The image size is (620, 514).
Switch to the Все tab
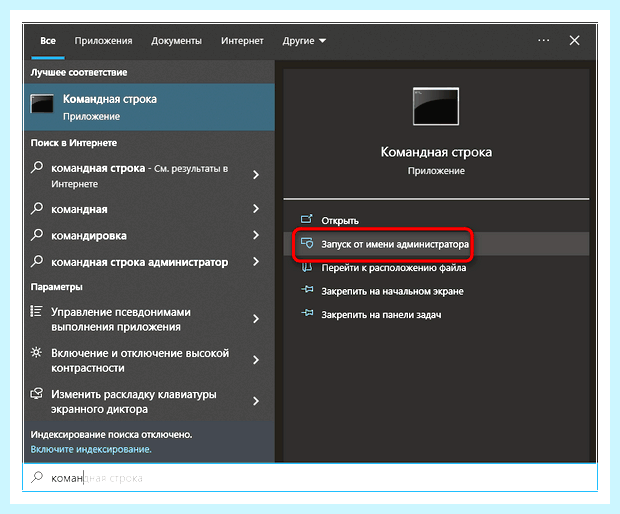tap(48, 41)
